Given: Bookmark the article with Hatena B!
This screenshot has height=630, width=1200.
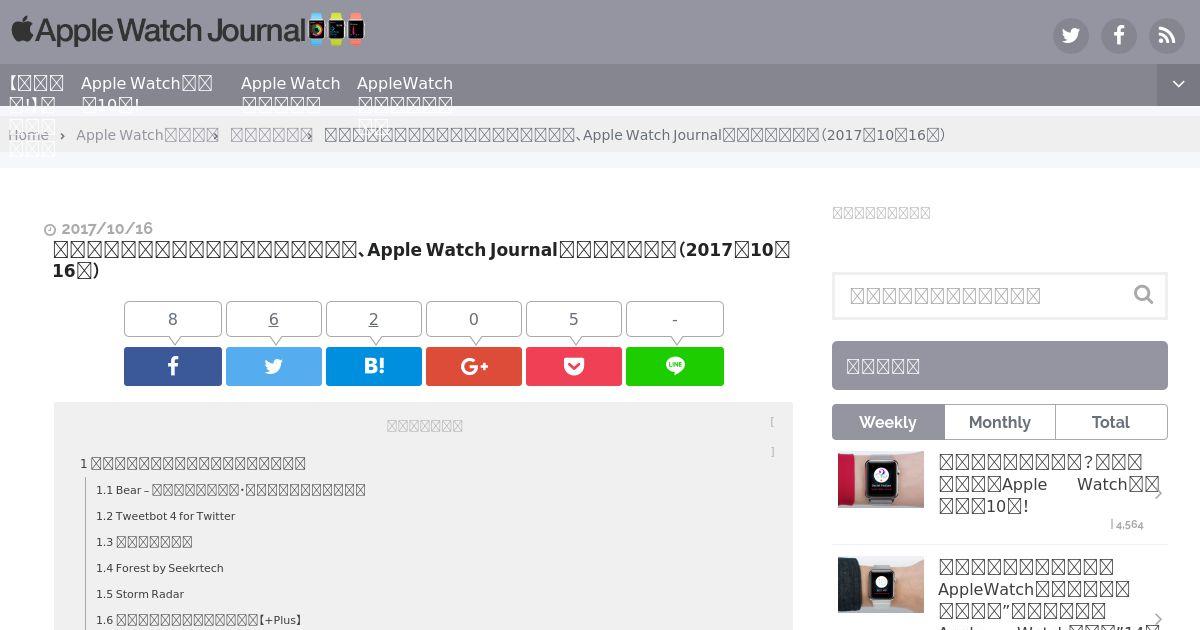Looking at the screenshot, I should (x=374, y=366).
